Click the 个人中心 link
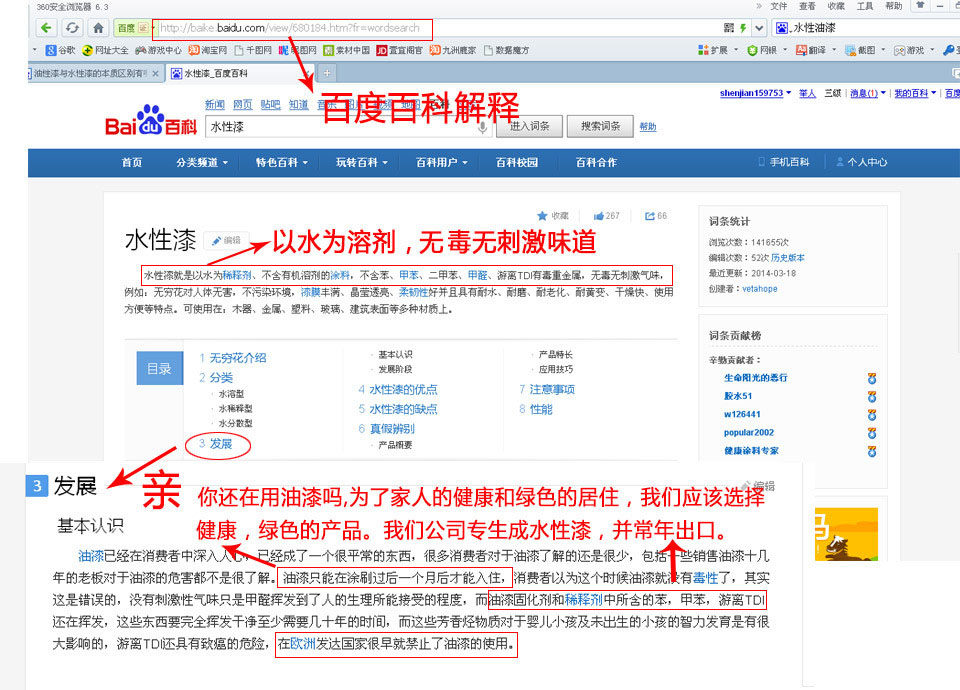 [862, 162]
